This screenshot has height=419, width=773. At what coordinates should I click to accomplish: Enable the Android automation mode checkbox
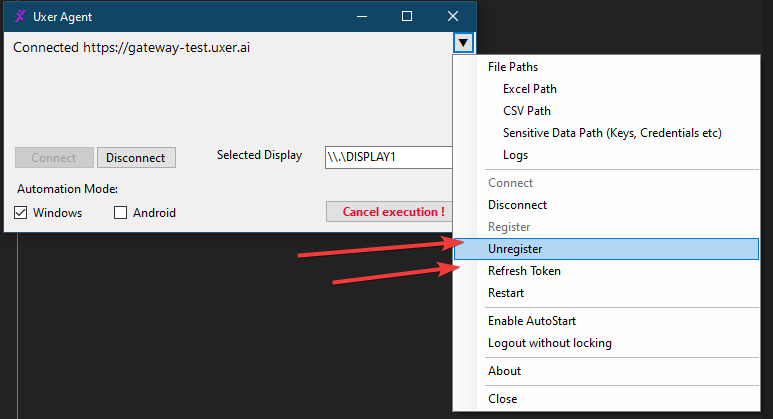120,212
